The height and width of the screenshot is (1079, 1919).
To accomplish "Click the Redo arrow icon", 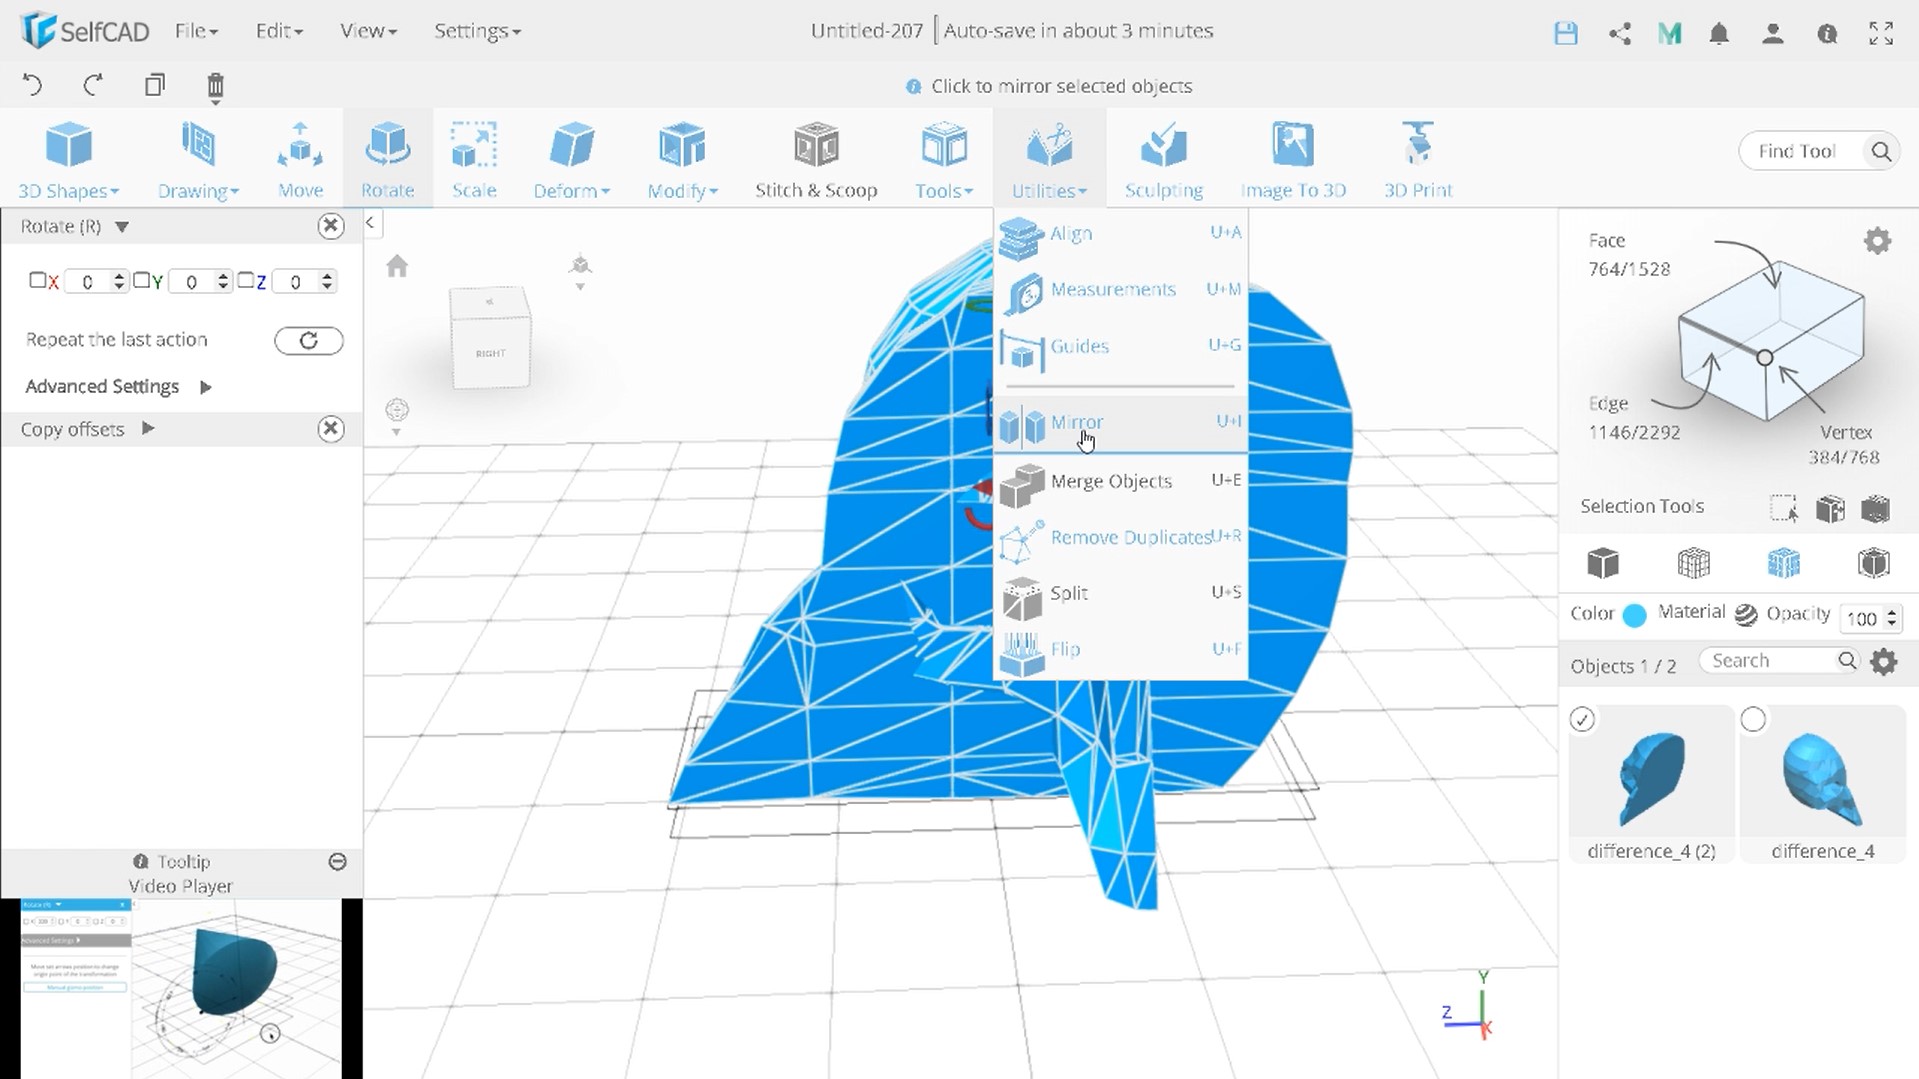I will point(93,85).
